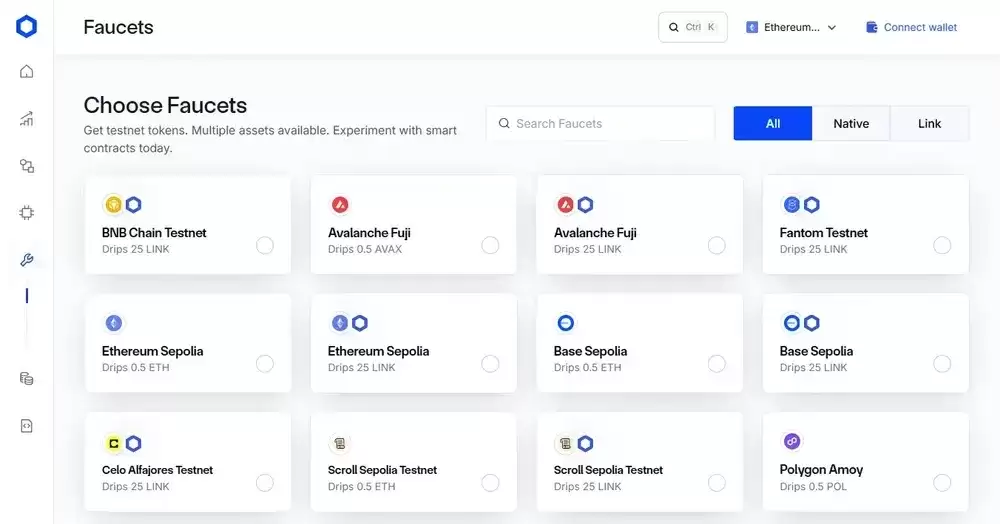Click the connected-shapes sidebar icon
The height and width of the screenshot is (524, 1000).
click(27, 166)
